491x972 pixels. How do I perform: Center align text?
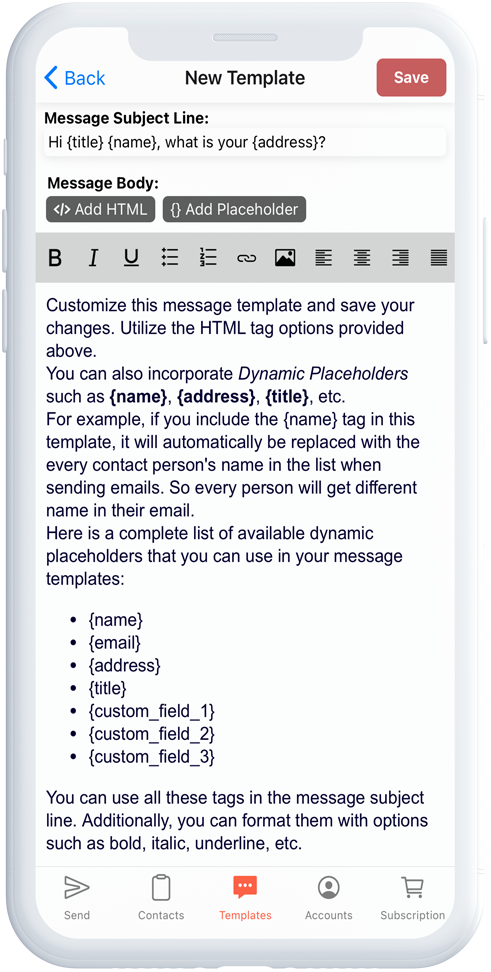tap(361, 257)
